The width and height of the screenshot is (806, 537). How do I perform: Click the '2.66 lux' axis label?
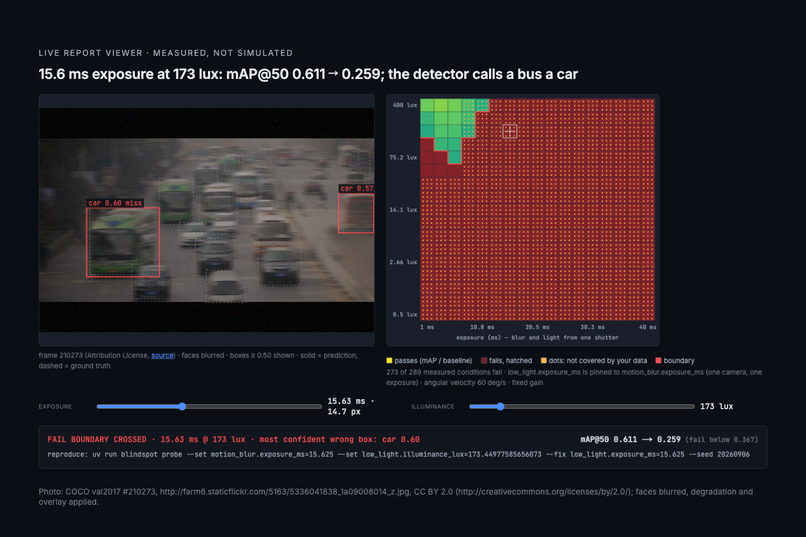point(403,263)
